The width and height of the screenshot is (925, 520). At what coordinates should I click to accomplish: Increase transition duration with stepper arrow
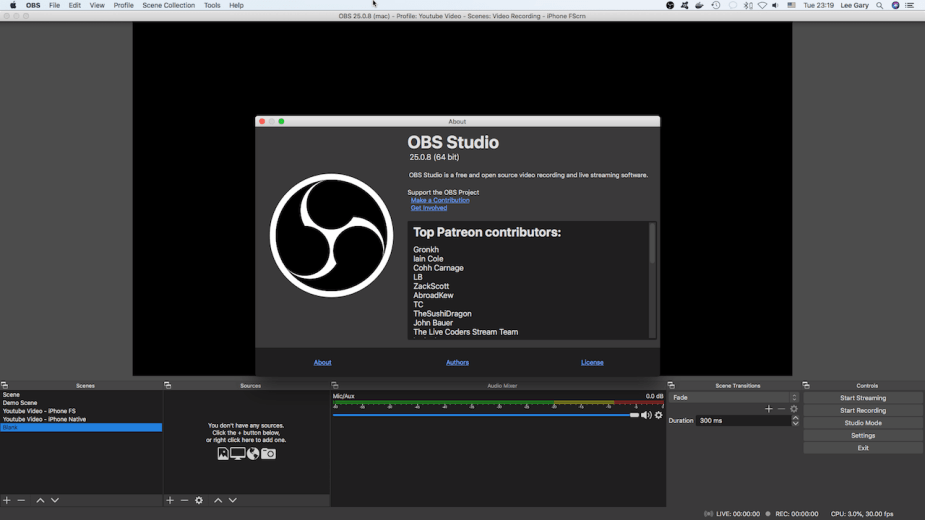tap(796, 418)
